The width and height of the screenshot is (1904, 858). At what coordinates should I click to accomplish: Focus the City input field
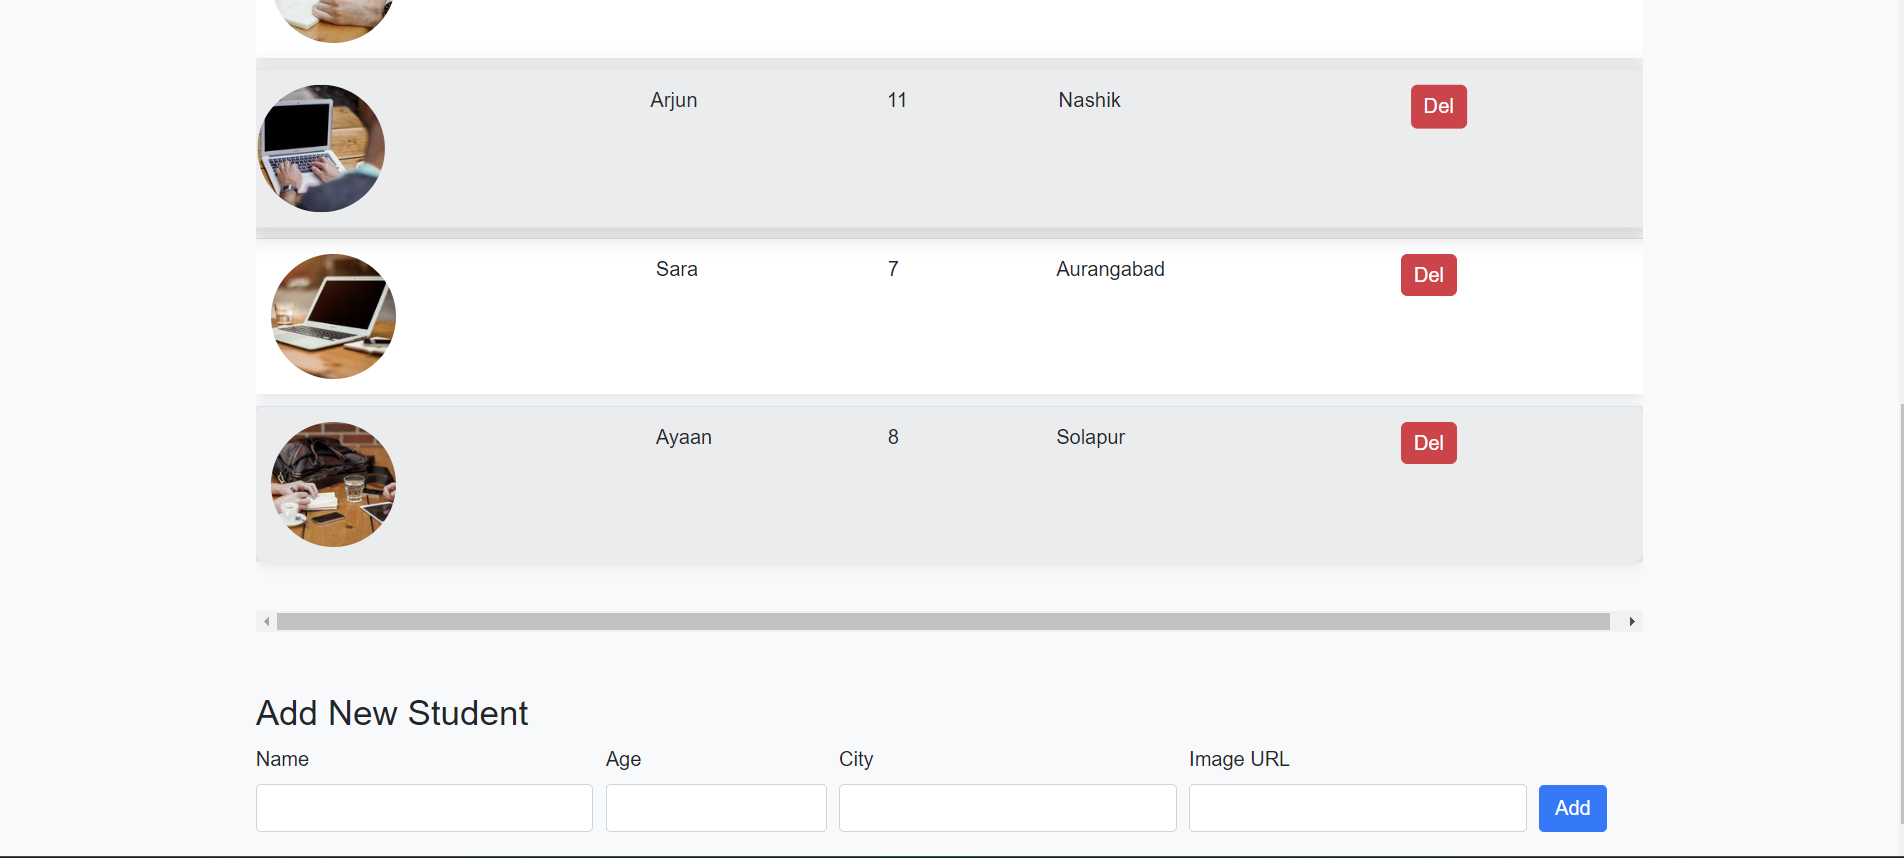pyautogui.click(x=1007, y=808)
